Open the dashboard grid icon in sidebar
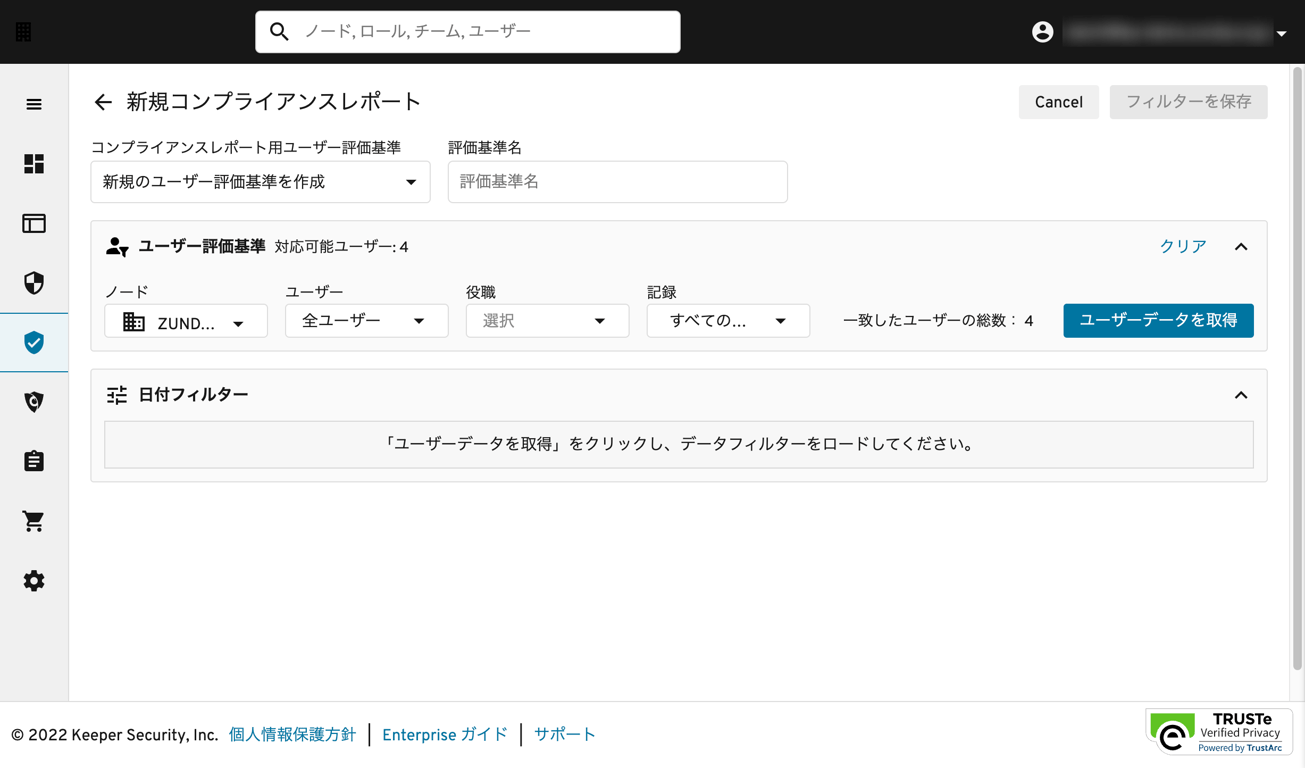 [x=33, y=164]
